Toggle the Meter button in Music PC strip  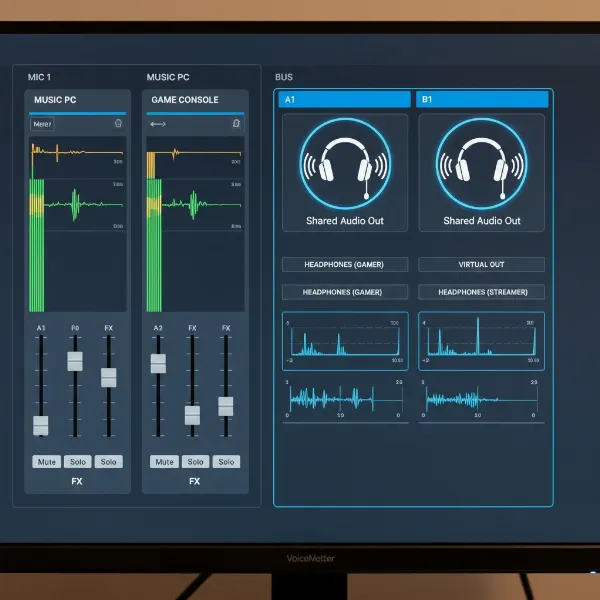[42, 124]
